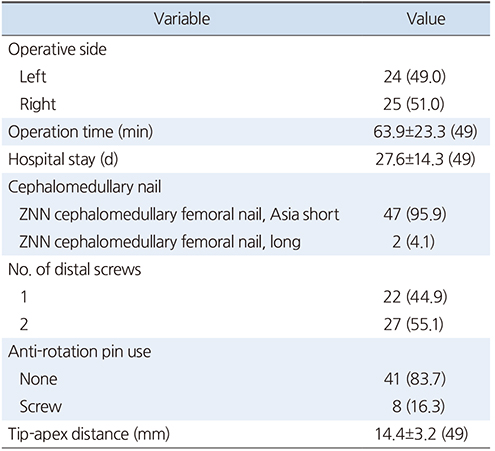The height and width of the screenshot is (451, 495).
Task: Click the Value column header
Action: 426,19
